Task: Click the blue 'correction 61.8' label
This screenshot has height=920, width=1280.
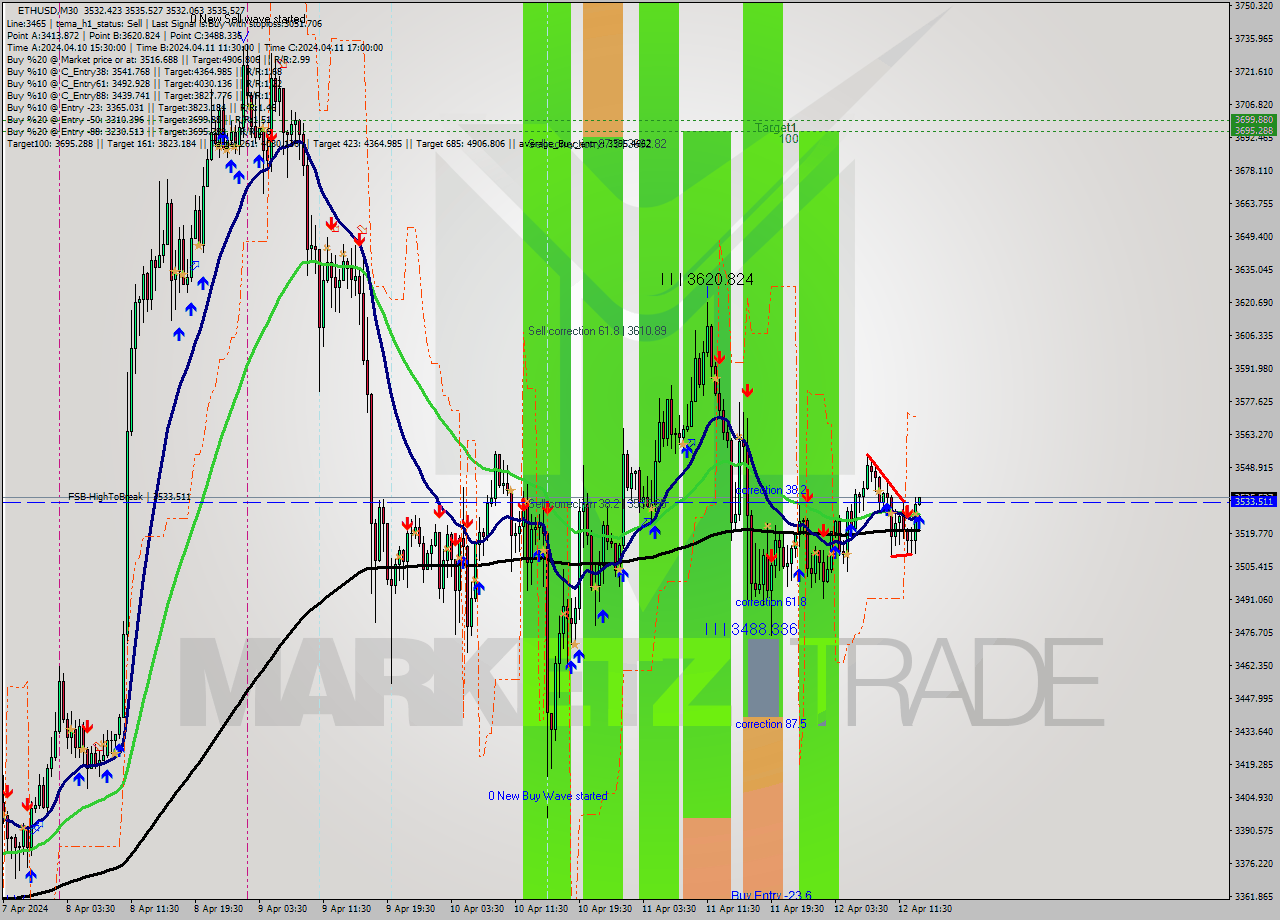Action: [x=770, y=602]
